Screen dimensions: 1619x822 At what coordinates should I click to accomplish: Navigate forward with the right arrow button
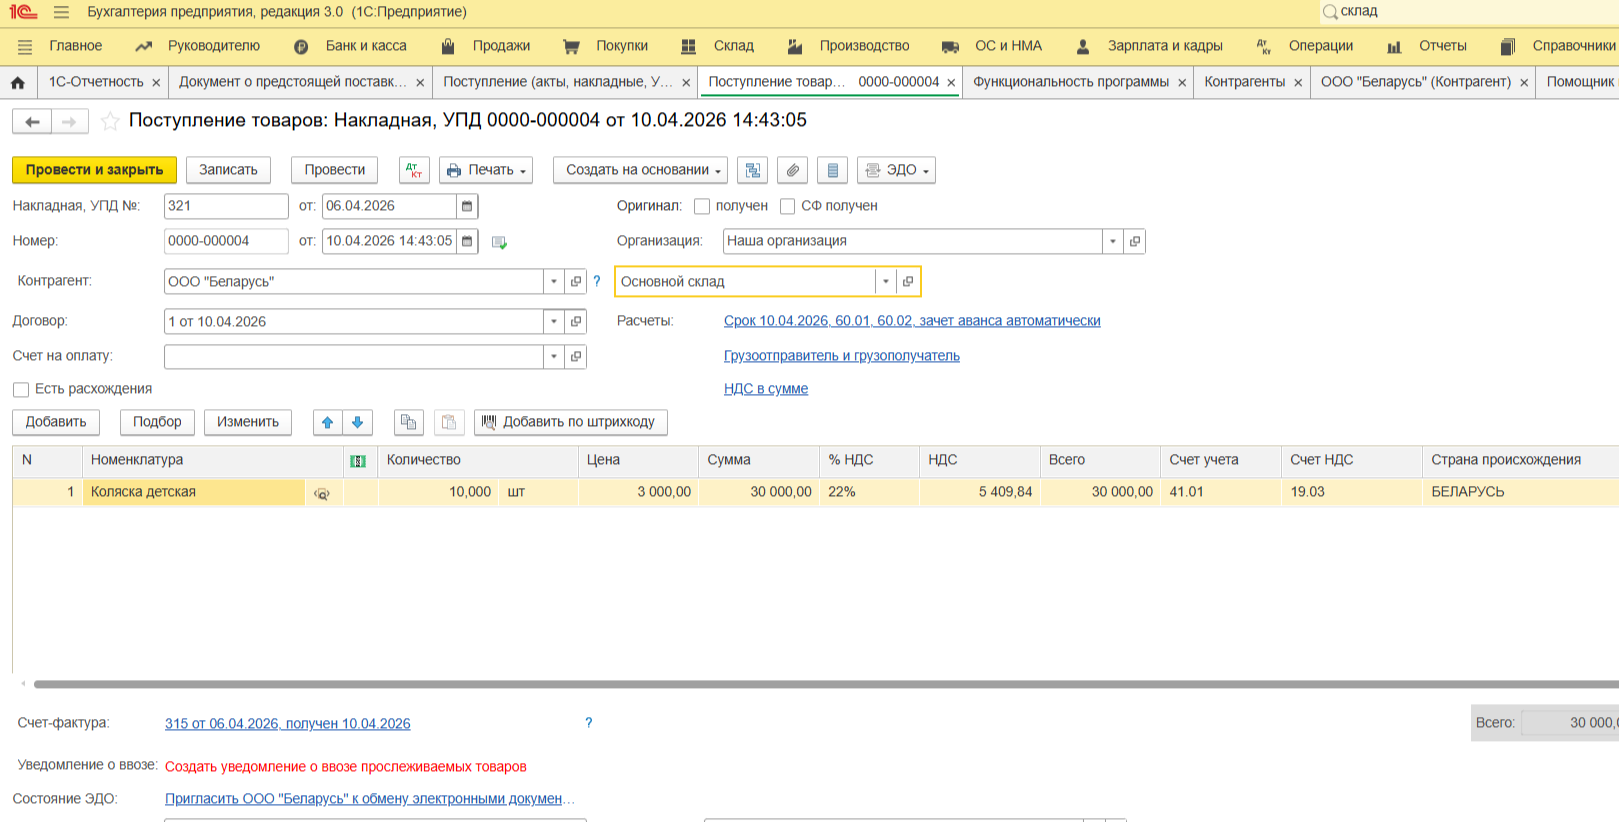[x=69, y=121]
